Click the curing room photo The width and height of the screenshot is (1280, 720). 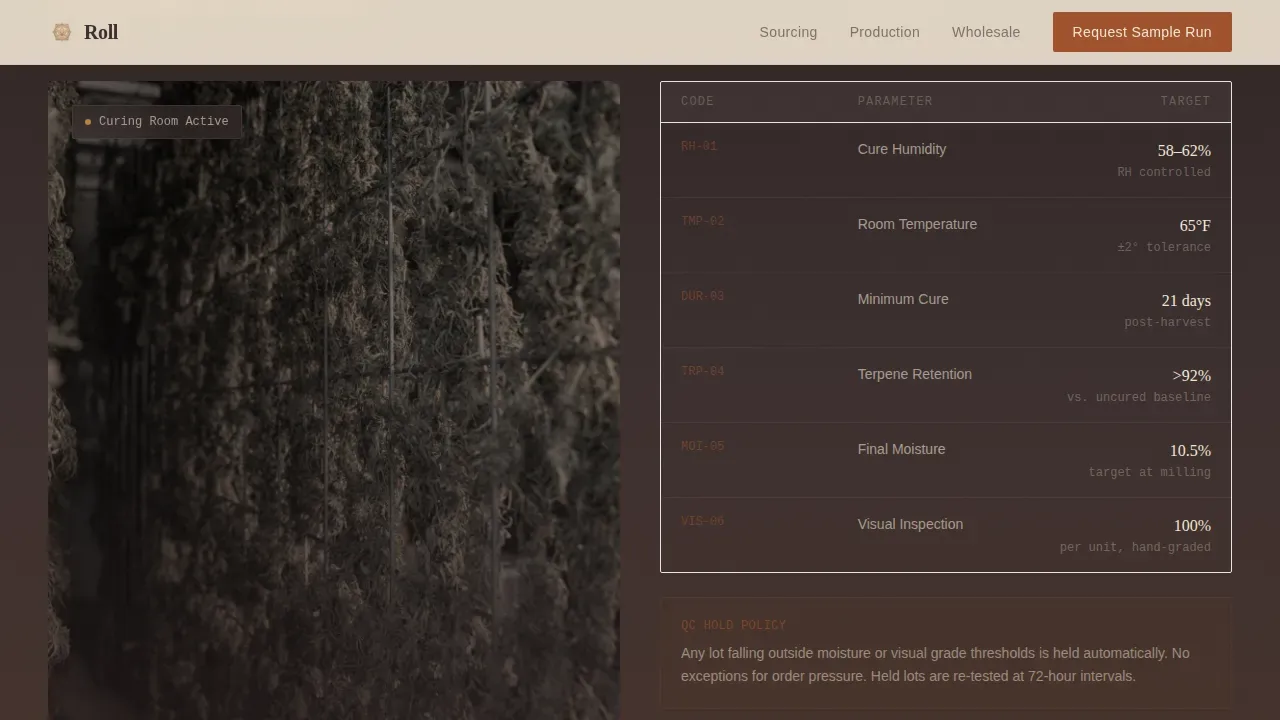[334, 400]
